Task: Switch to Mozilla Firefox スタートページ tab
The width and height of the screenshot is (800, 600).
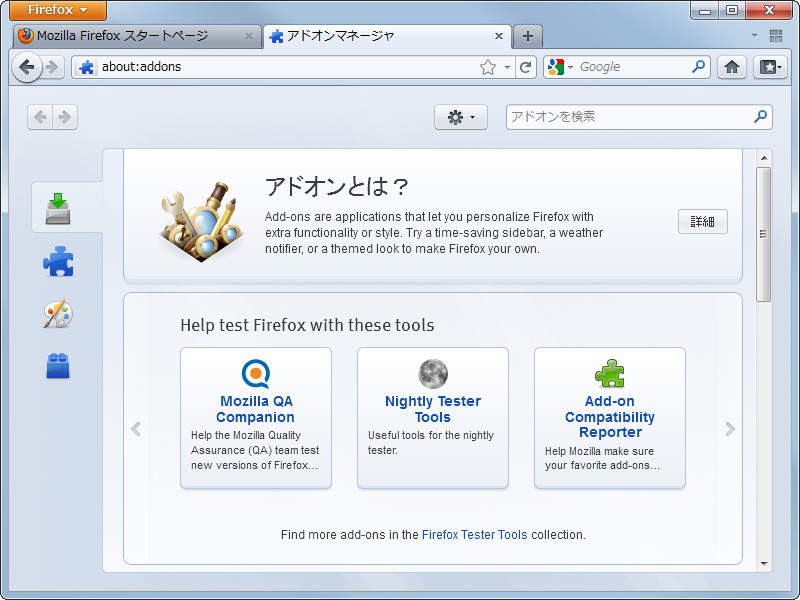Action: (136, 36)
